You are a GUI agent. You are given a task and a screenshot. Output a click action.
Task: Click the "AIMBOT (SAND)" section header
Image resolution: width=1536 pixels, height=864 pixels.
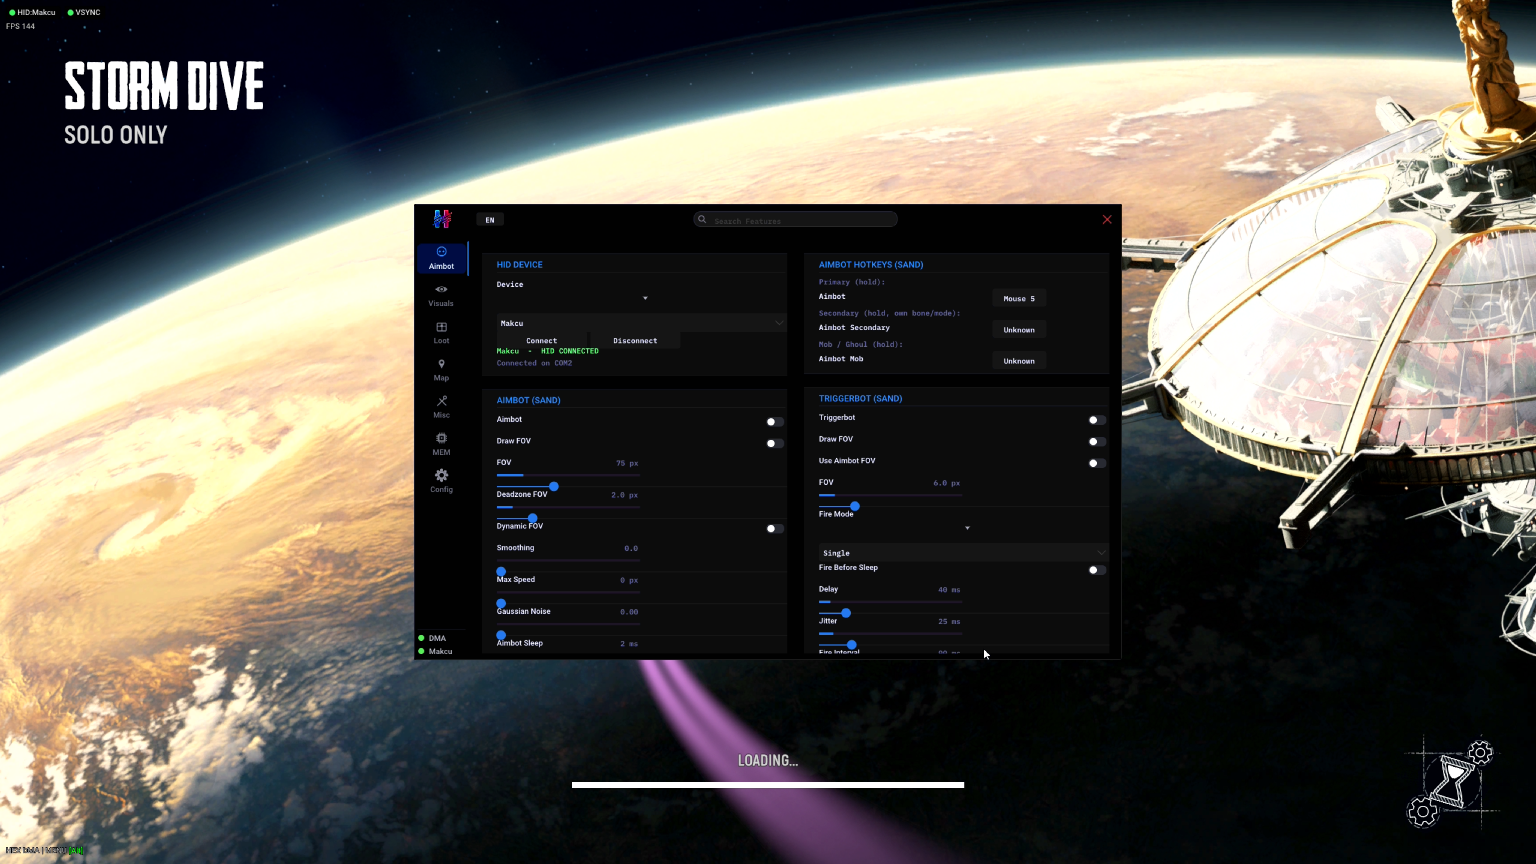click(529, 400)
